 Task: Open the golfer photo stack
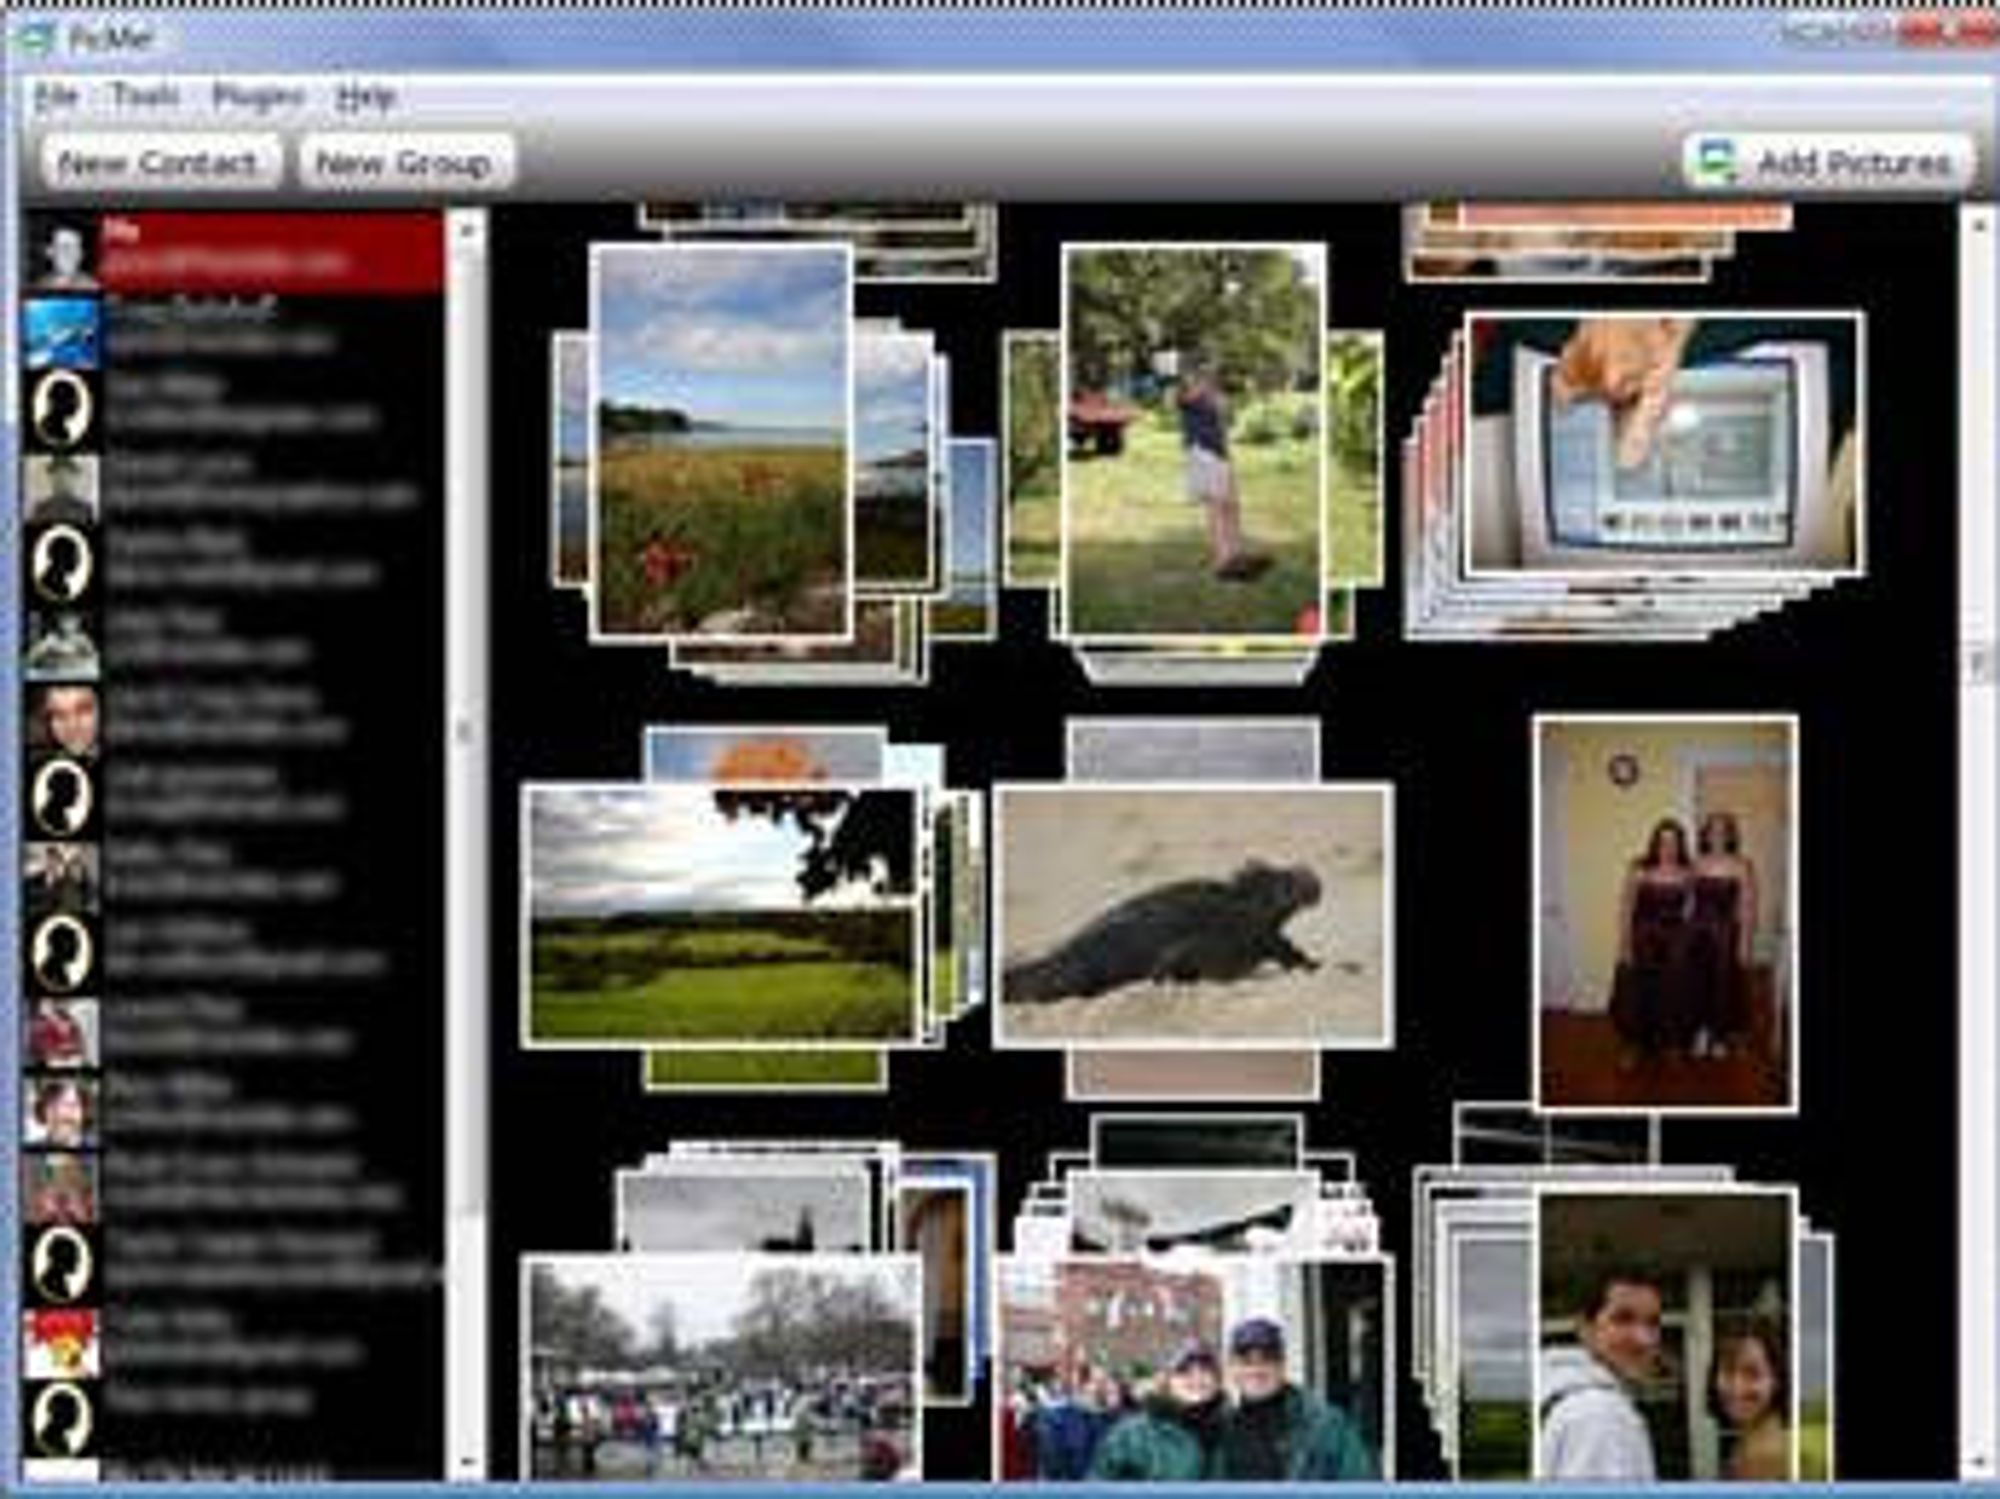[x=1193, y=441]
